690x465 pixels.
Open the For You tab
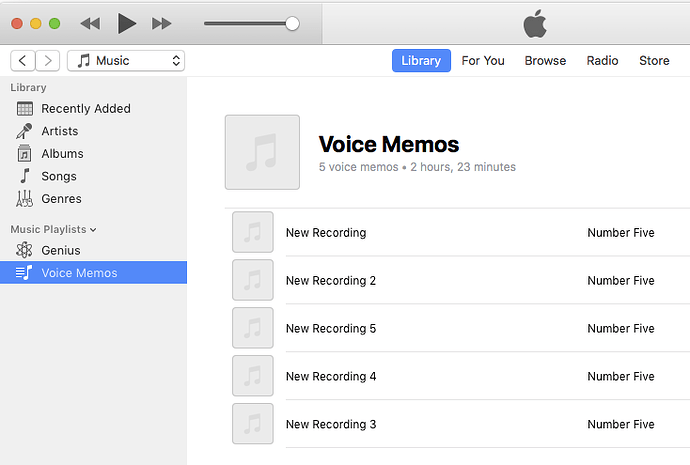coord(483,60)
